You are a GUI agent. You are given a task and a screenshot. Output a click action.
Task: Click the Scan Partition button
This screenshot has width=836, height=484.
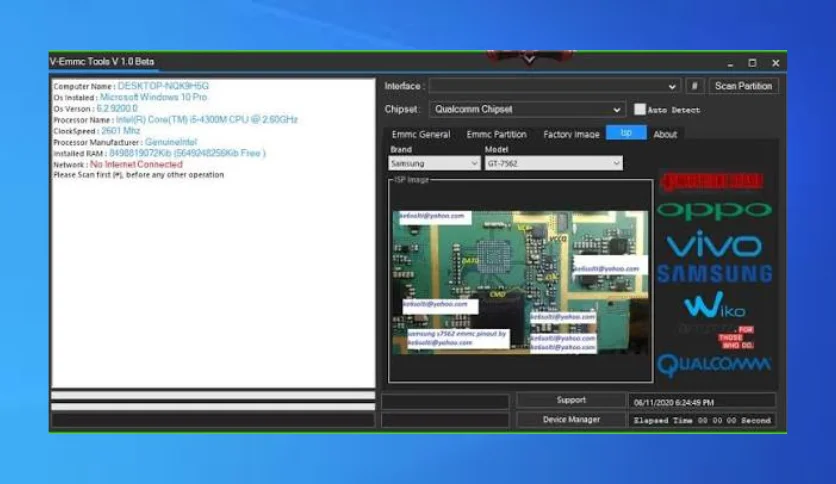pos(743,86)
